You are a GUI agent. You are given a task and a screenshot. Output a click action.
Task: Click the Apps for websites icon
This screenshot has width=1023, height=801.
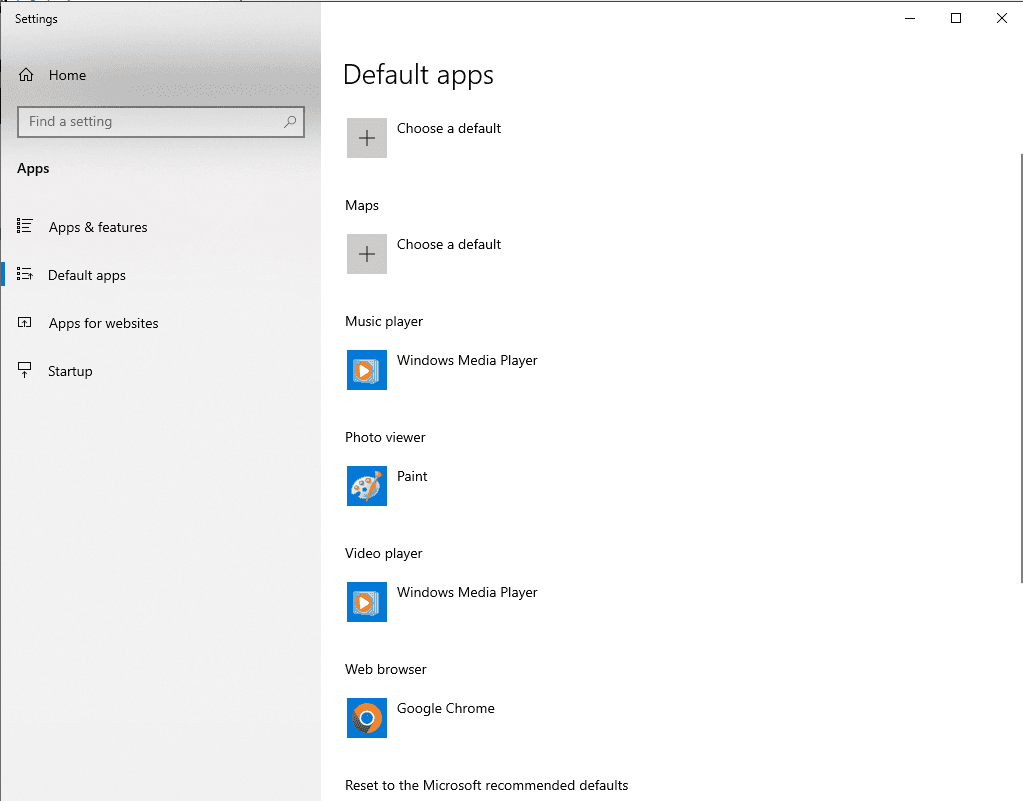pos(26,323)
